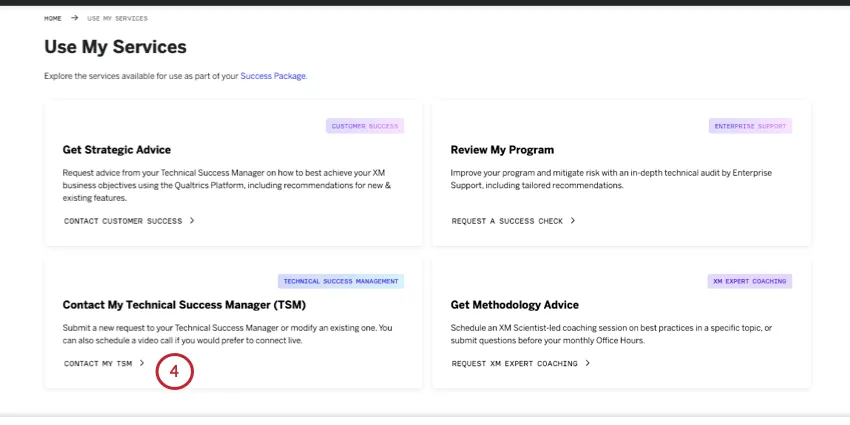Click the Home breadcrumb link
The height and width of the screenshot is (425, 850).
[53, 18]
